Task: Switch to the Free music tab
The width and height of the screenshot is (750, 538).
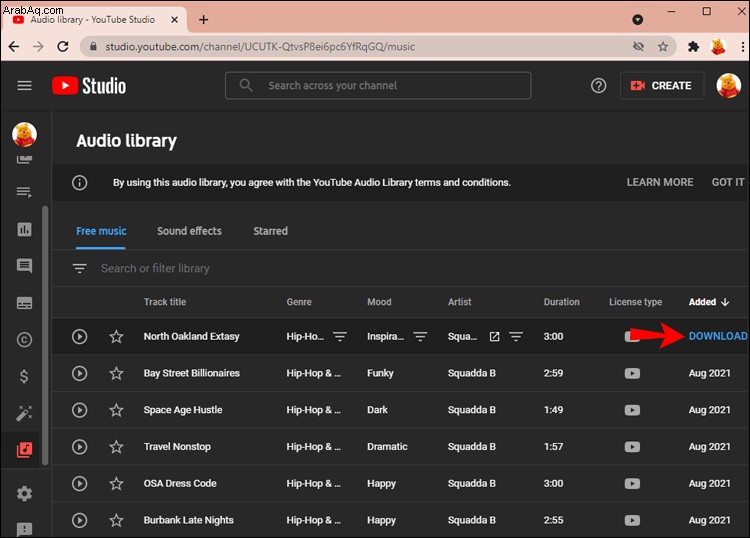Action: click(x=101, y=231)
